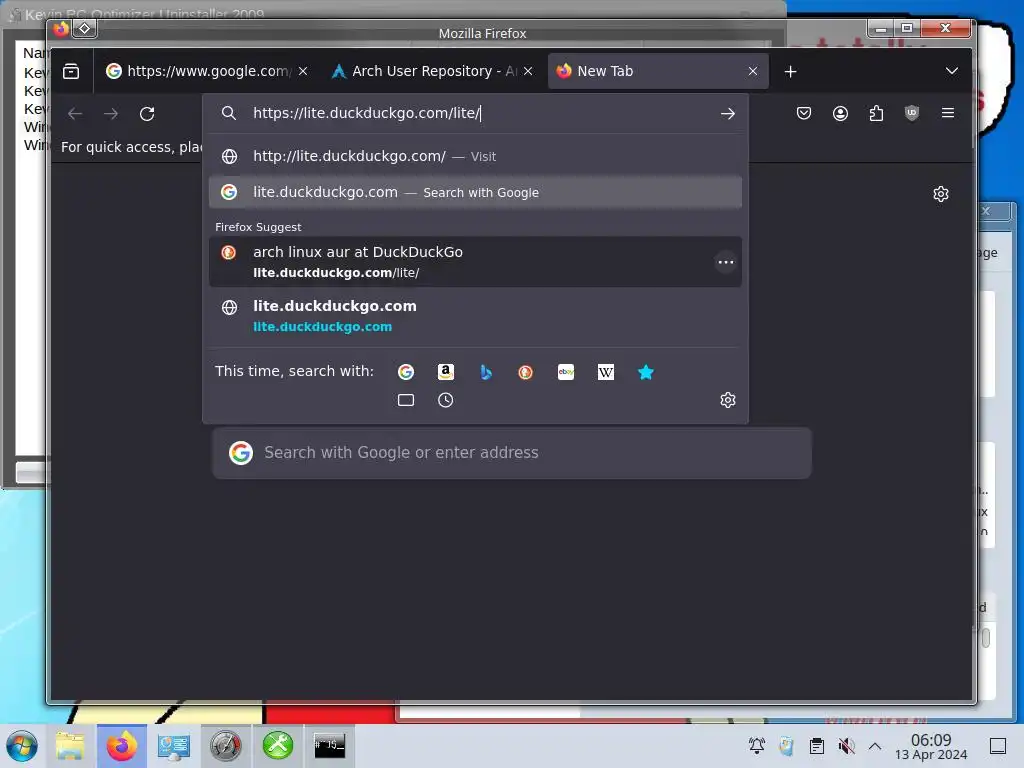Image resolution: width=1024 pixels, height=768 pixels.
Task: Click Firefox icon in taskbar
Action: (122, 746)
